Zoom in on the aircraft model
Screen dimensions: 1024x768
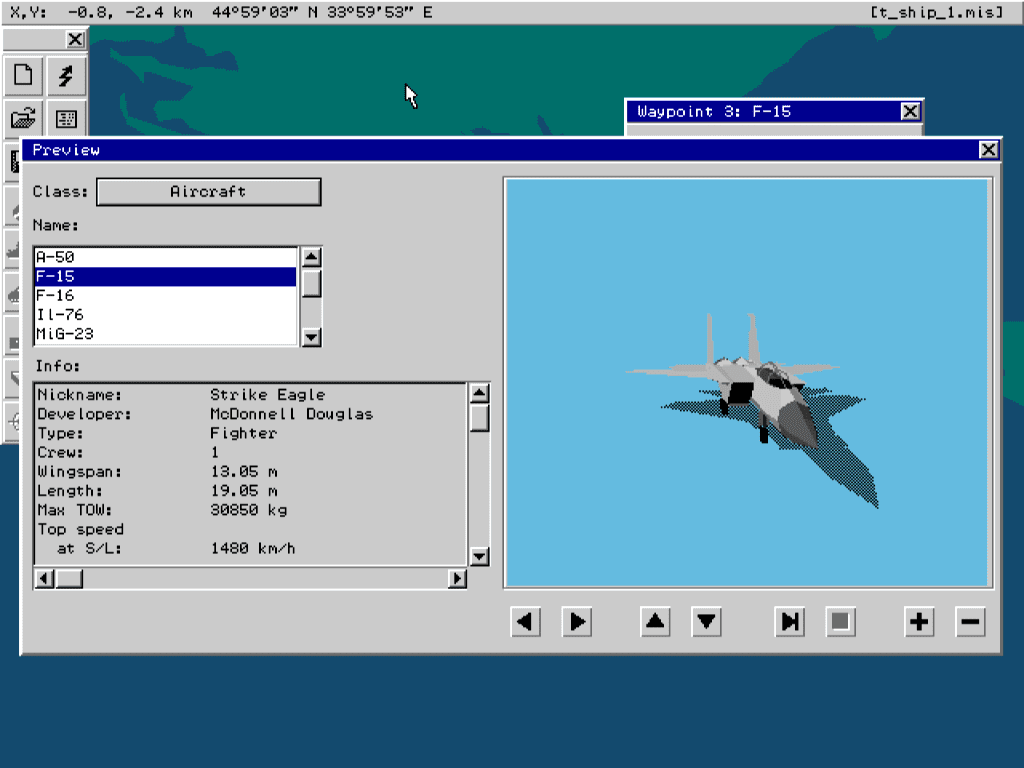[x=919, y=622]
